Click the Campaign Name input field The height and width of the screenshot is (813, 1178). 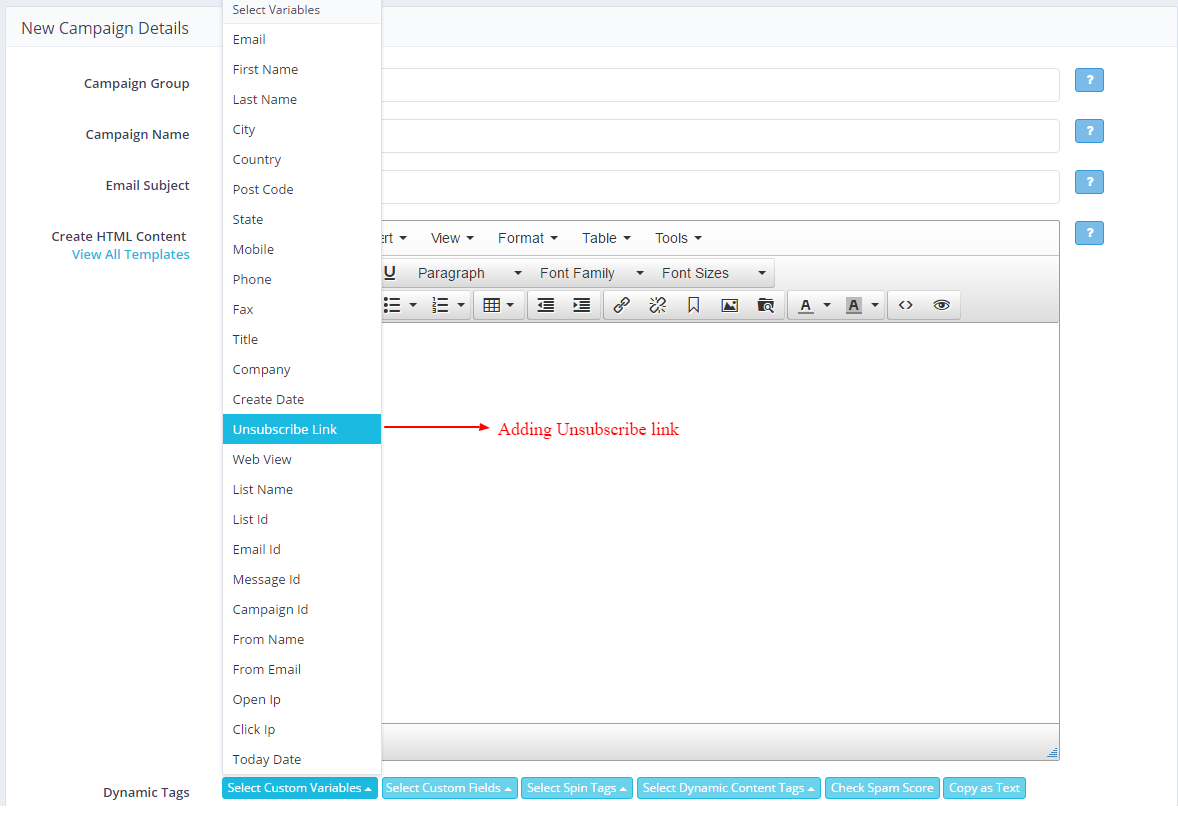coord(718,135)
